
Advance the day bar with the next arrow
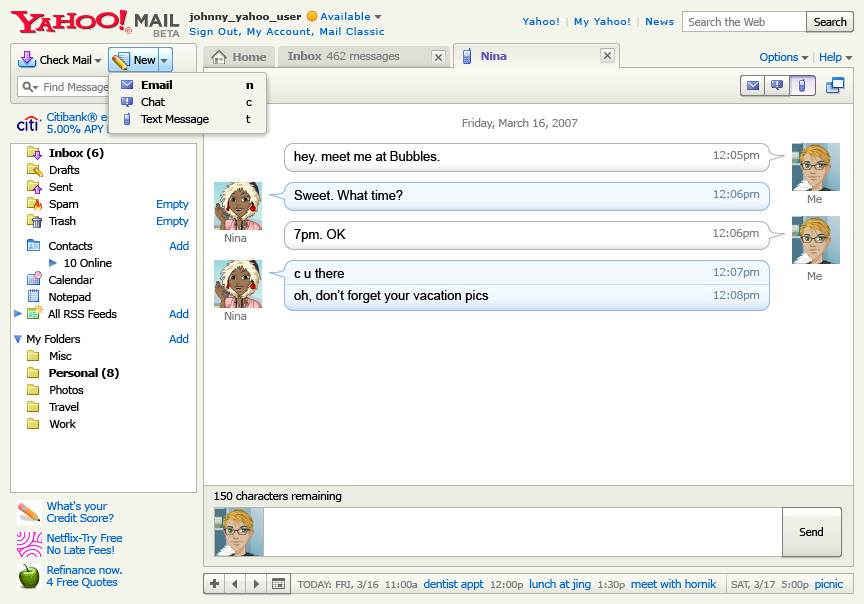(257, 583)
